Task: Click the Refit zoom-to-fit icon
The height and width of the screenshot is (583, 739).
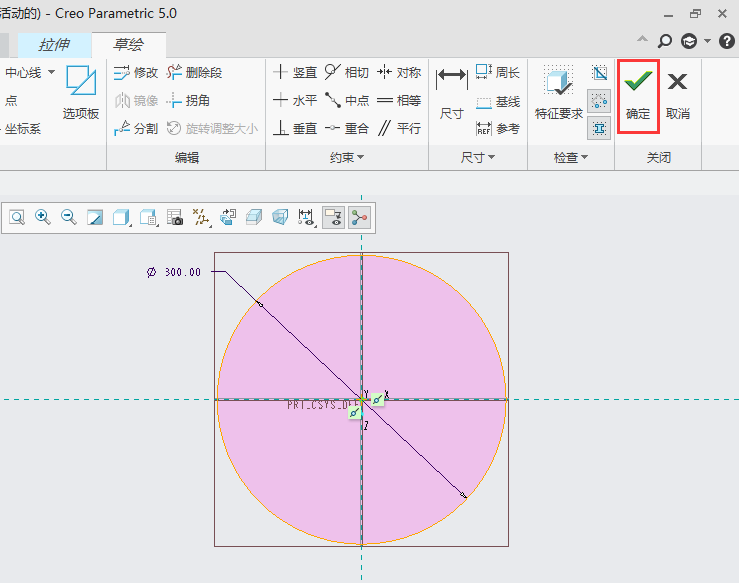Action: (x=17, y=217)
